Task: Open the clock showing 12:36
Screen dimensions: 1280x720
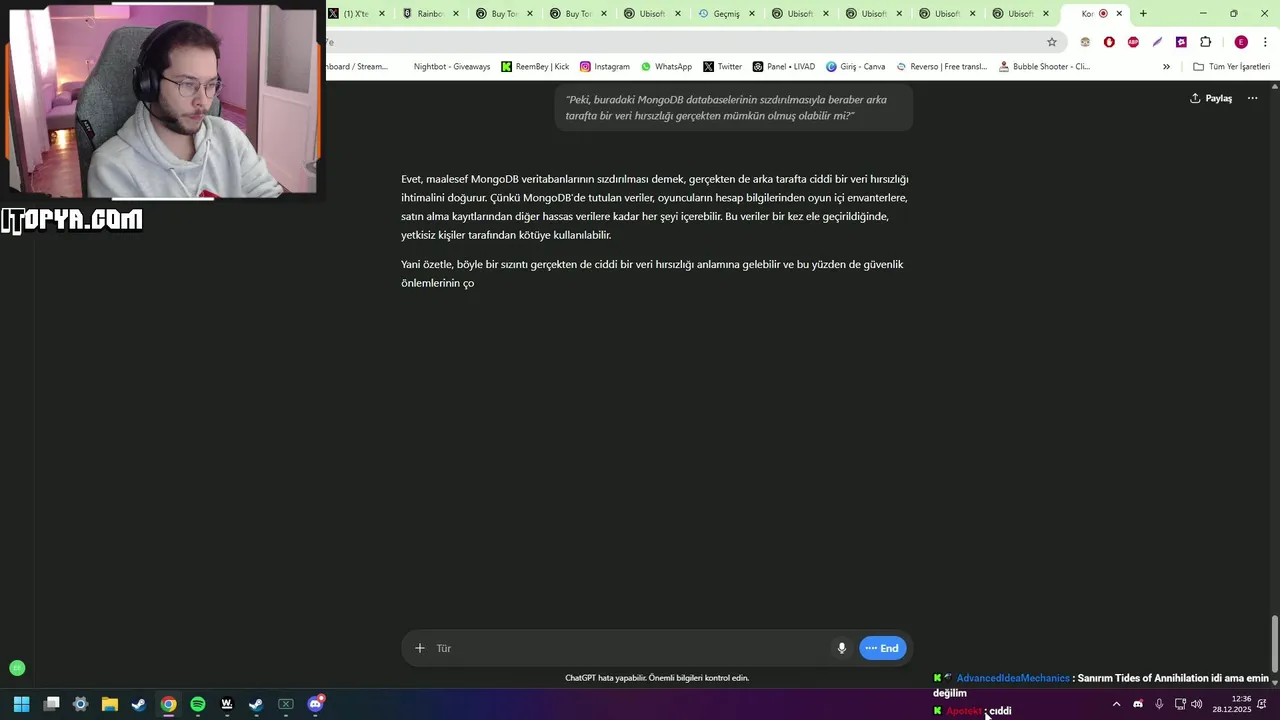Action: (x=1232, y=704)
